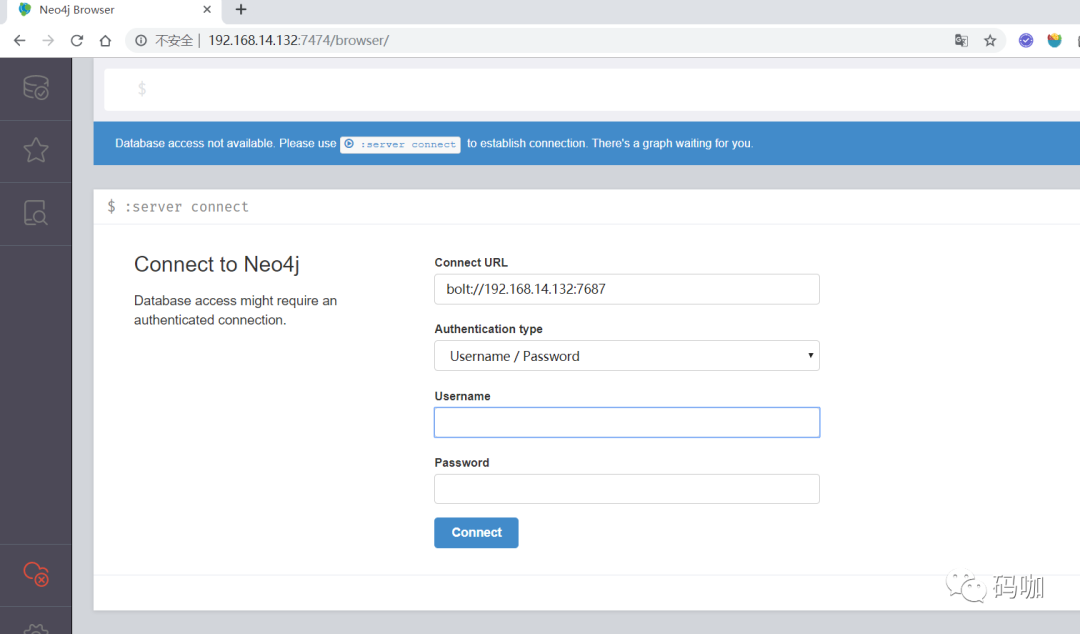Click the purple checkmark extension icon

click(1026, 41)
